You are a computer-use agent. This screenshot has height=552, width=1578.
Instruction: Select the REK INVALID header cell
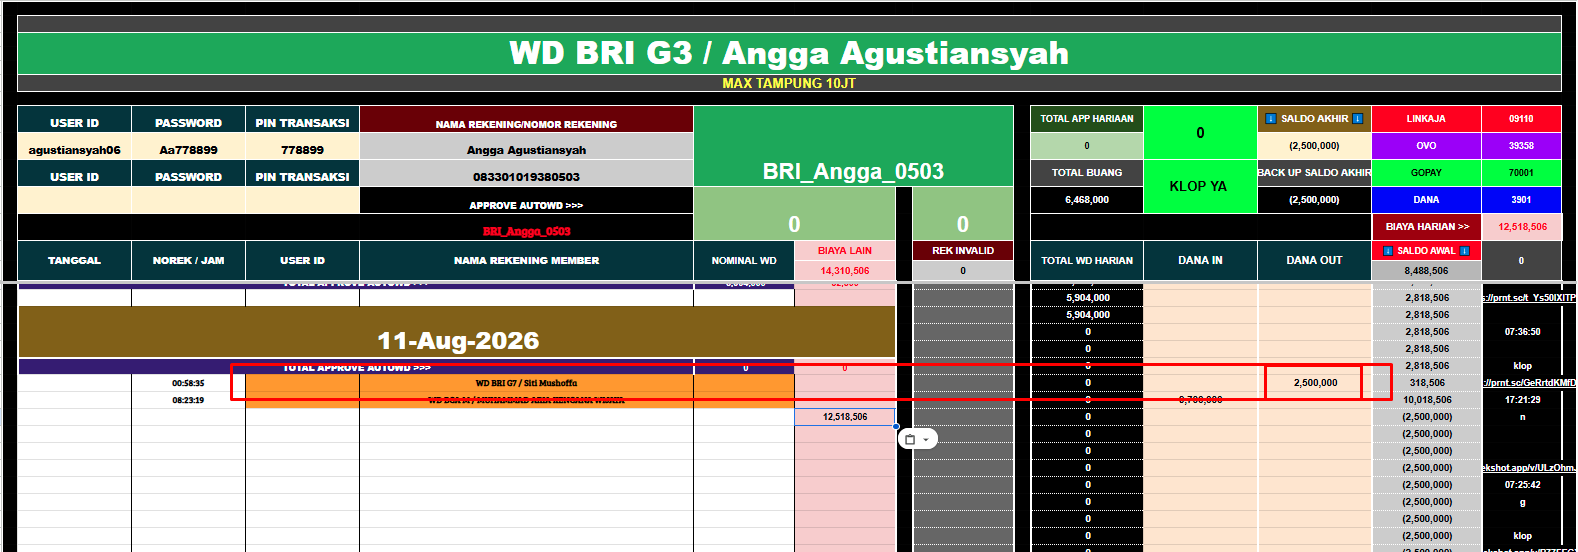coord(963,251)
